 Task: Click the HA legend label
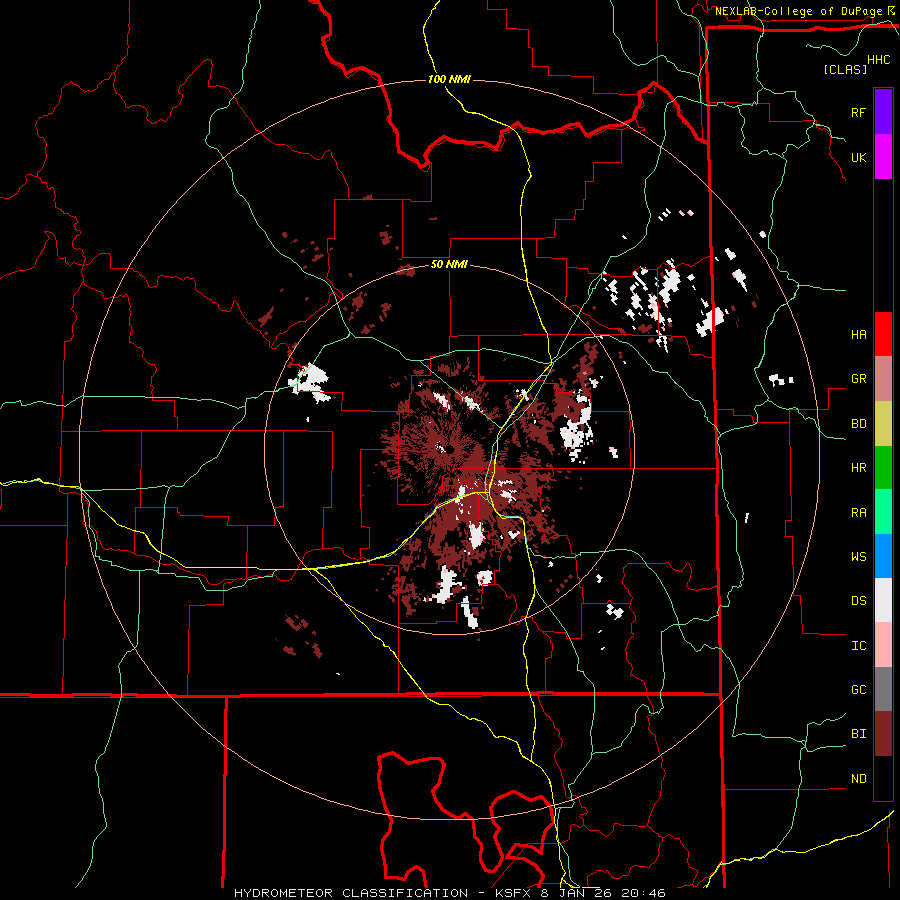point(858,334)
